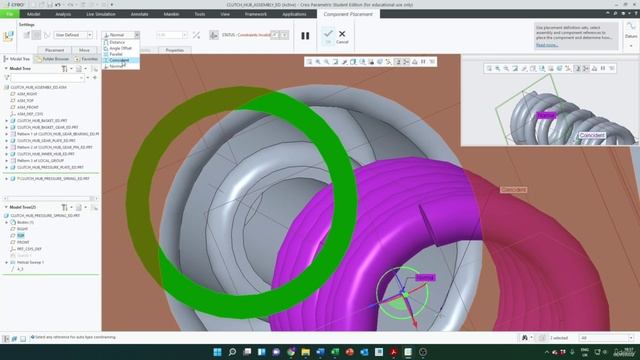Open the Framework ribbon tab
Image resolution: width=640 pixels, height=360 pixels.
[256, 14]
